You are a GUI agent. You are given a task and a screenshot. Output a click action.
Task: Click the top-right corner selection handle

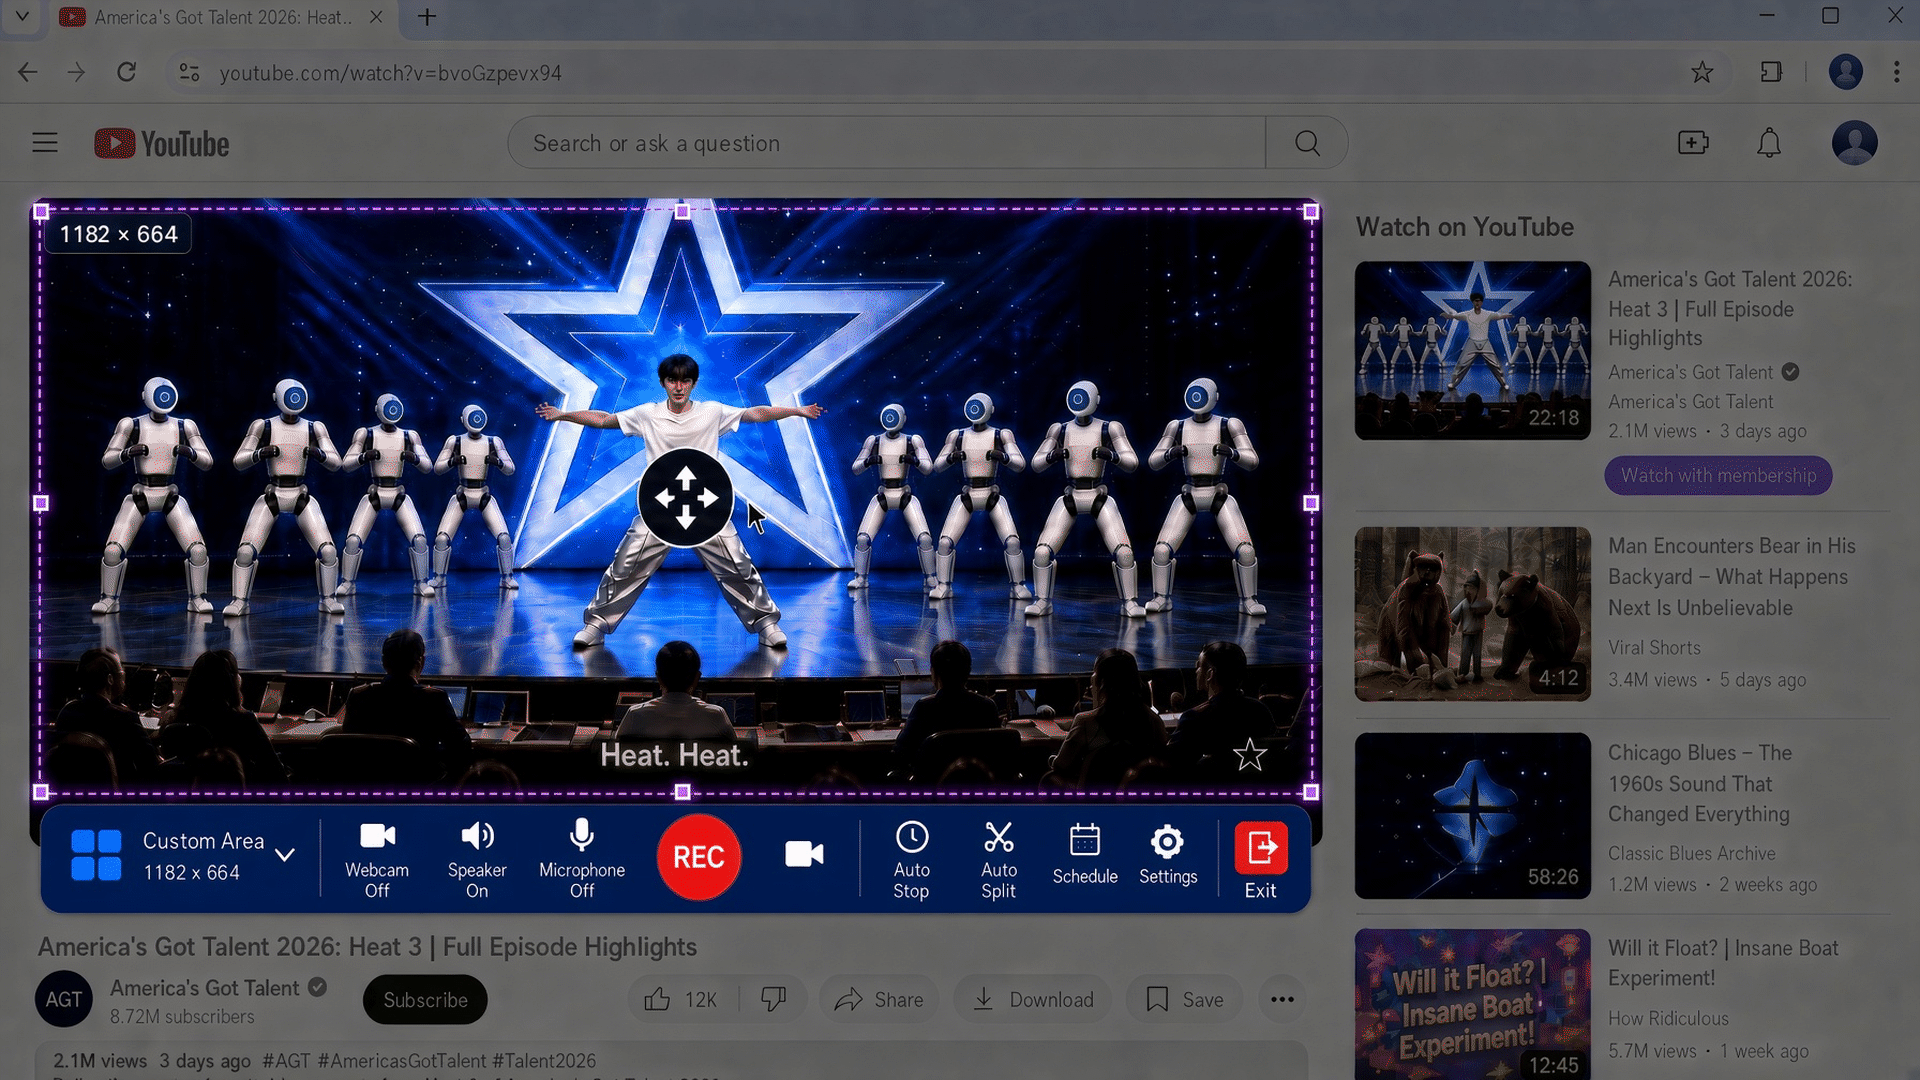click(1311, 212)
